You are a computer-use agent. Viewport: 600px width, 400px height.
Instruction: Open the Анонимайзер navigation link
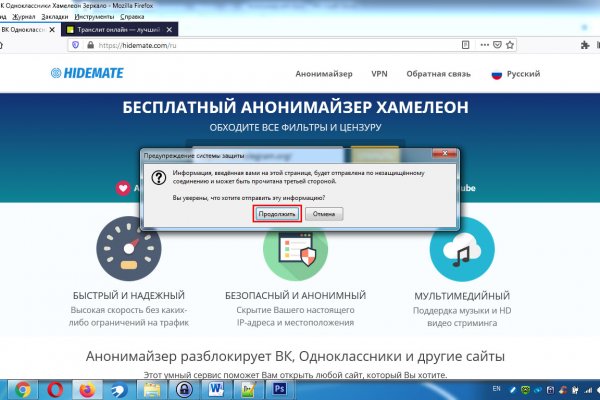coord(324,74)
